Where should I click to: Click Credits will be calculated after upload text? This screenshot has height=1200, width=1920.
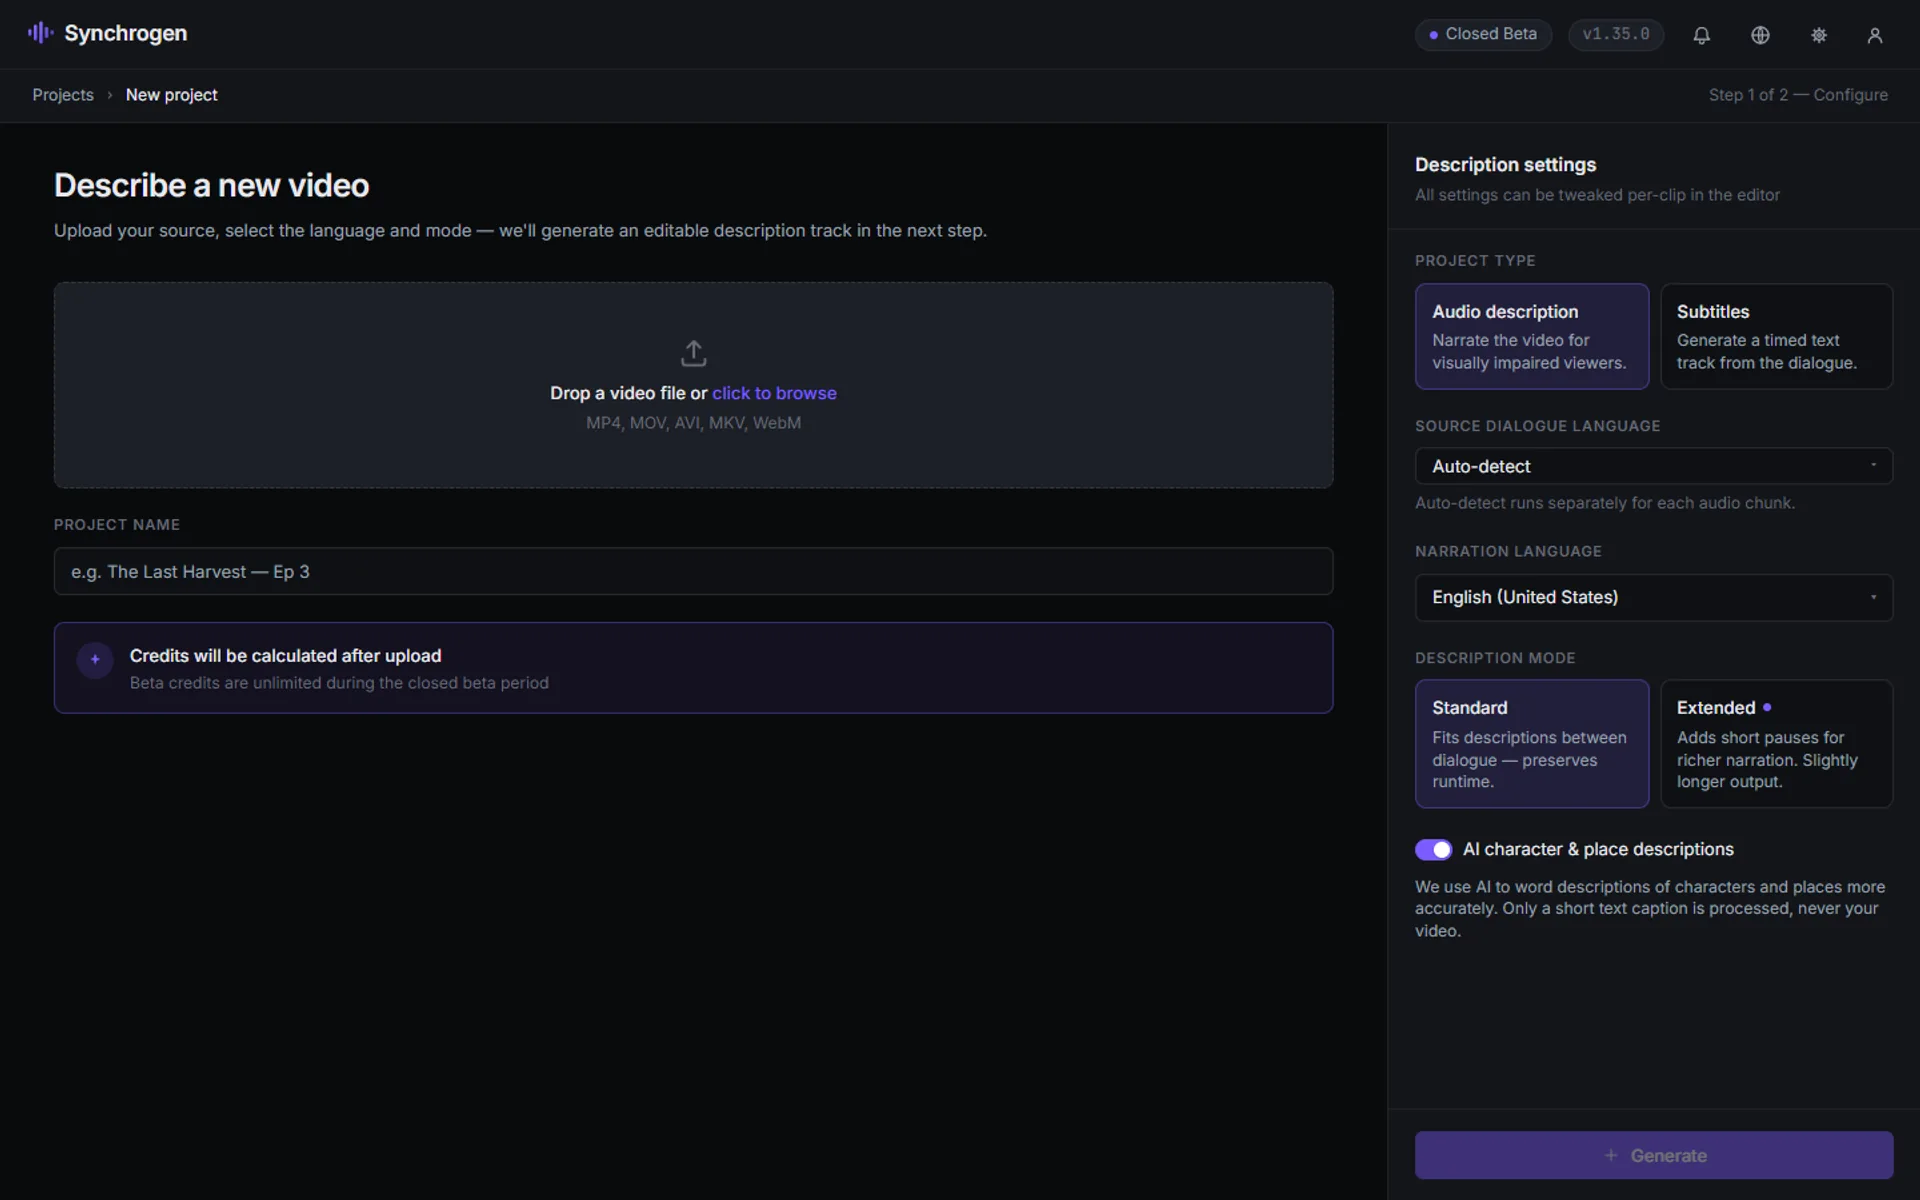point(285,656)
